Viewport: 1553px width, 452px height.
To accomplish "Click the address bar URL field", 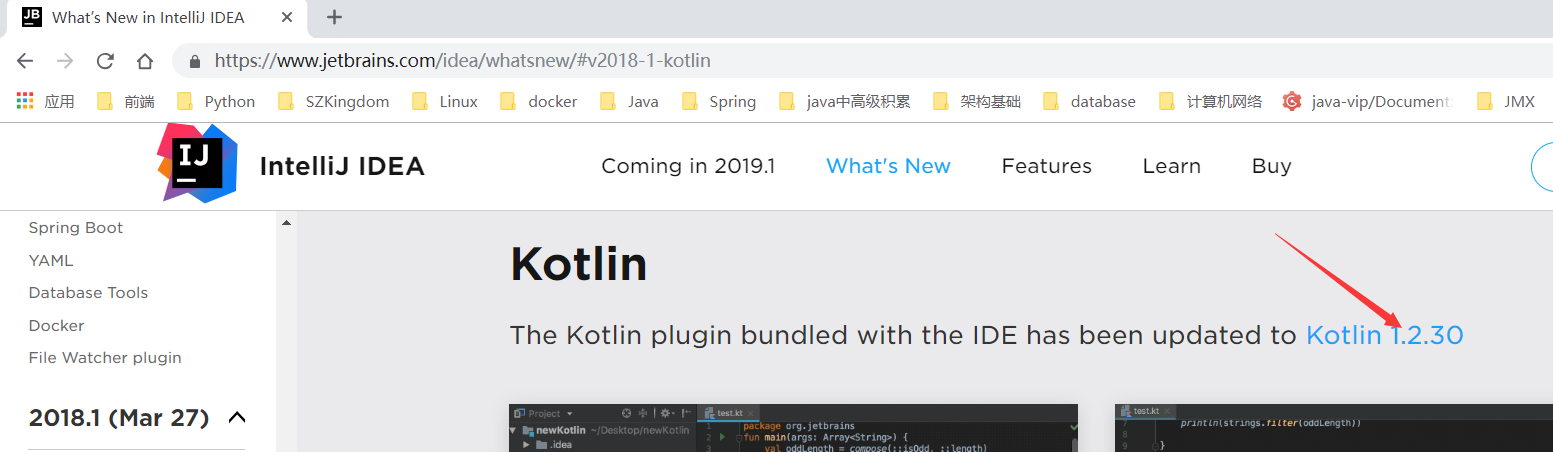I will pos(860,61).
